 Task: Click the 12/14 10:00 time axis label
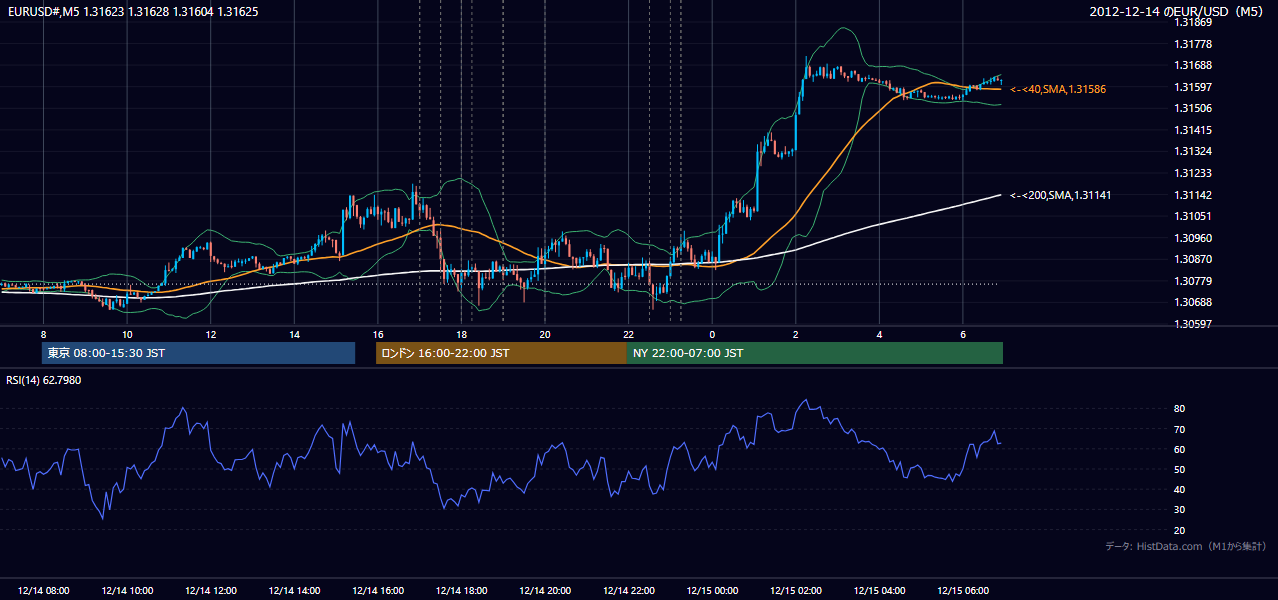pyautogui.click(x=127, y=591)
